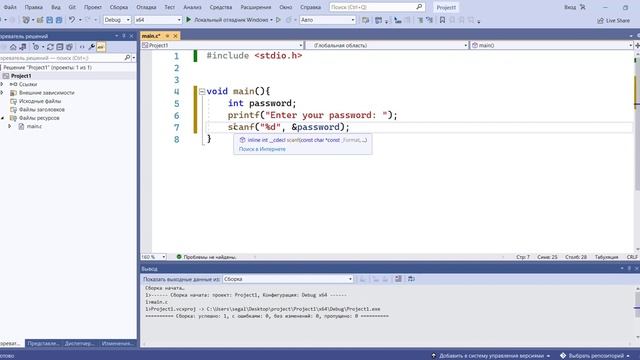Click the Save file icon in toolbar

(x=49, y=20)
